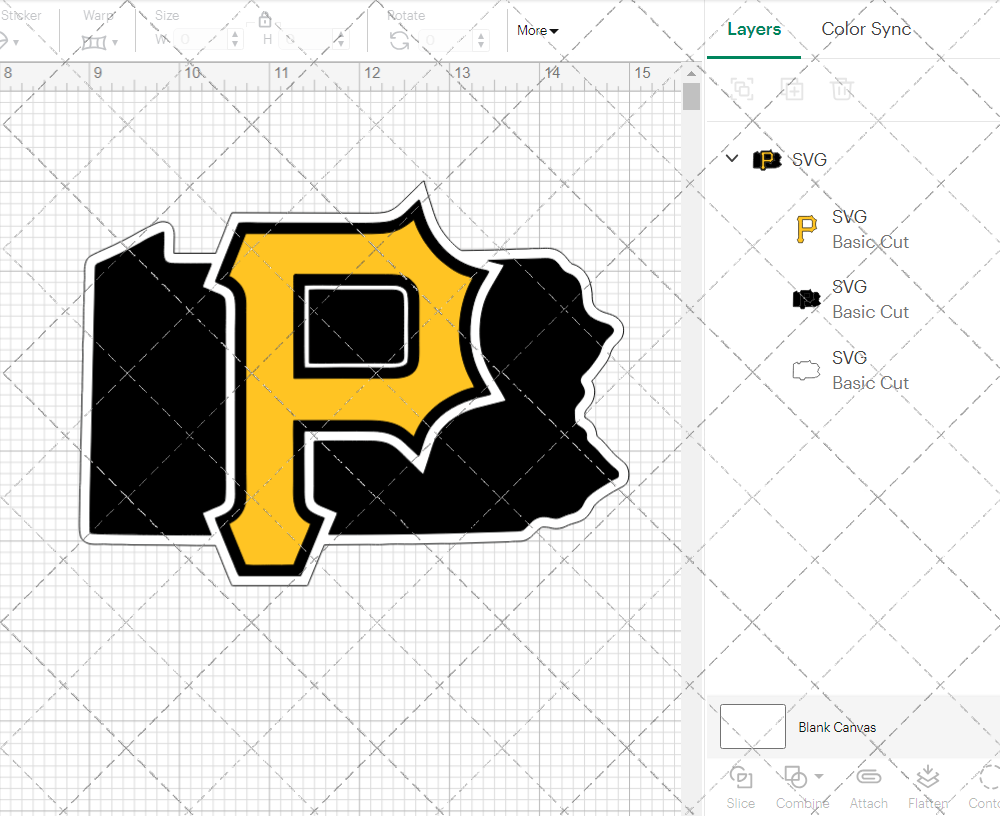Viewport: 1000px width, 816px height.
Task: Click the yellow P layer thumbnail
Action: pos(806,229)
